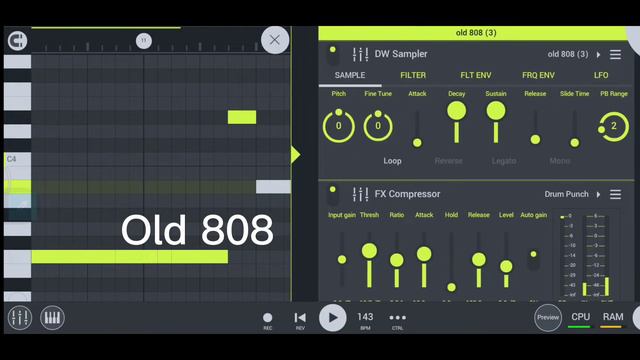
Task: Move the timeline playhead marker
Action: coord(144,41)
